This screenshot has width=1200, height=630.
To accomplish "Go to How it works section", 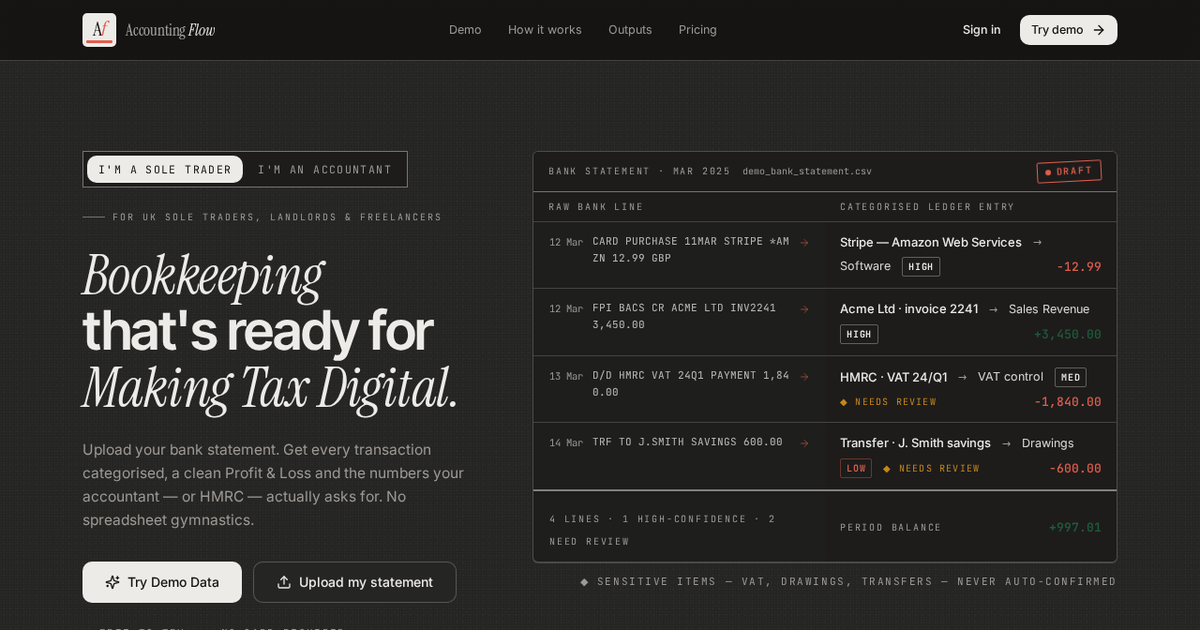I will click(545, 30).
